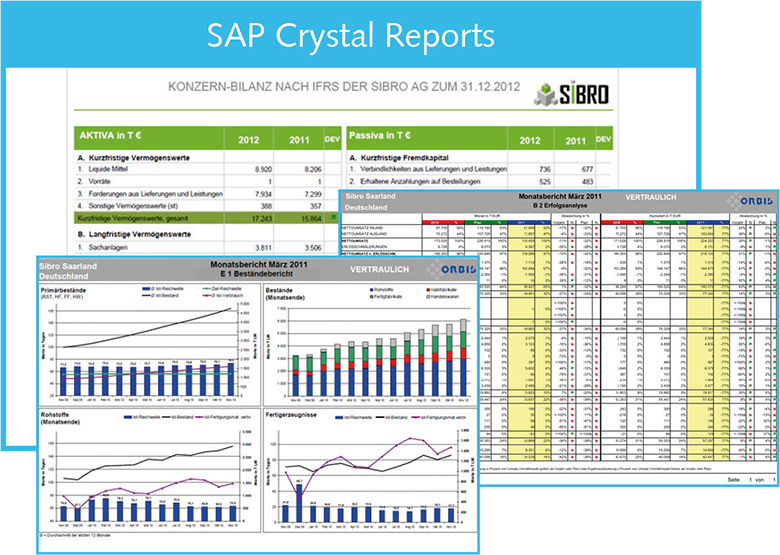Click the 2011 column header in AKTIVA table
The image size is (780, 555).
[x=299, y=140]
